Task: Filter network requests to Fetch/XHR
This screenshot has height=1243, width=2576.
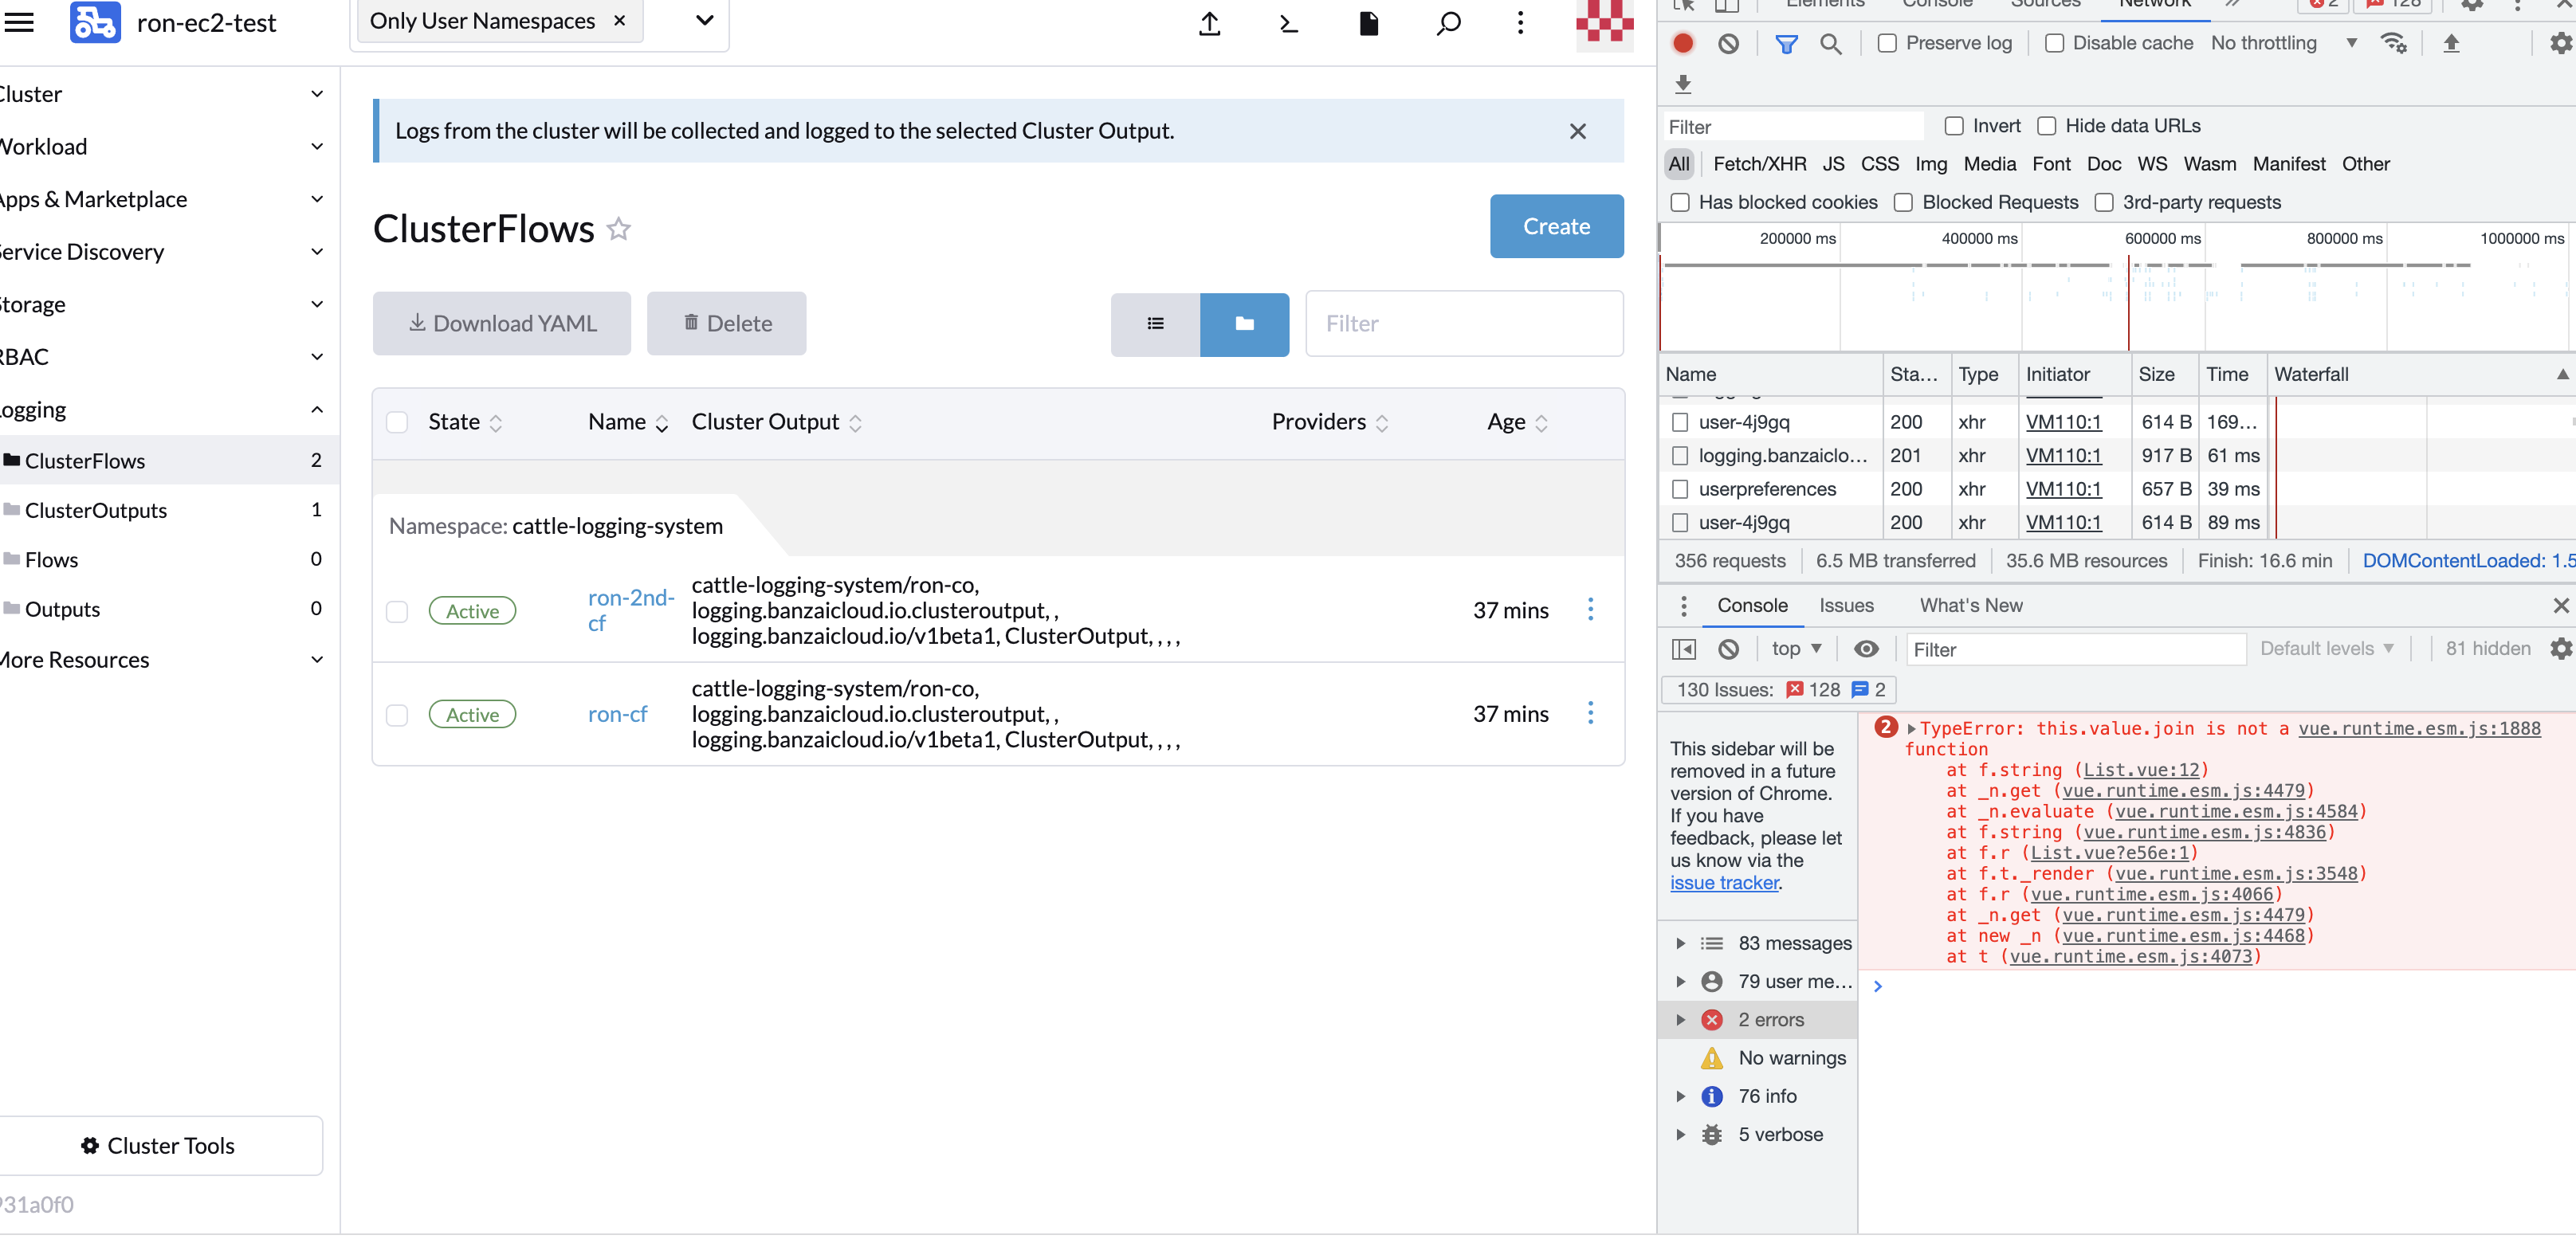Action: point(1760,164)
